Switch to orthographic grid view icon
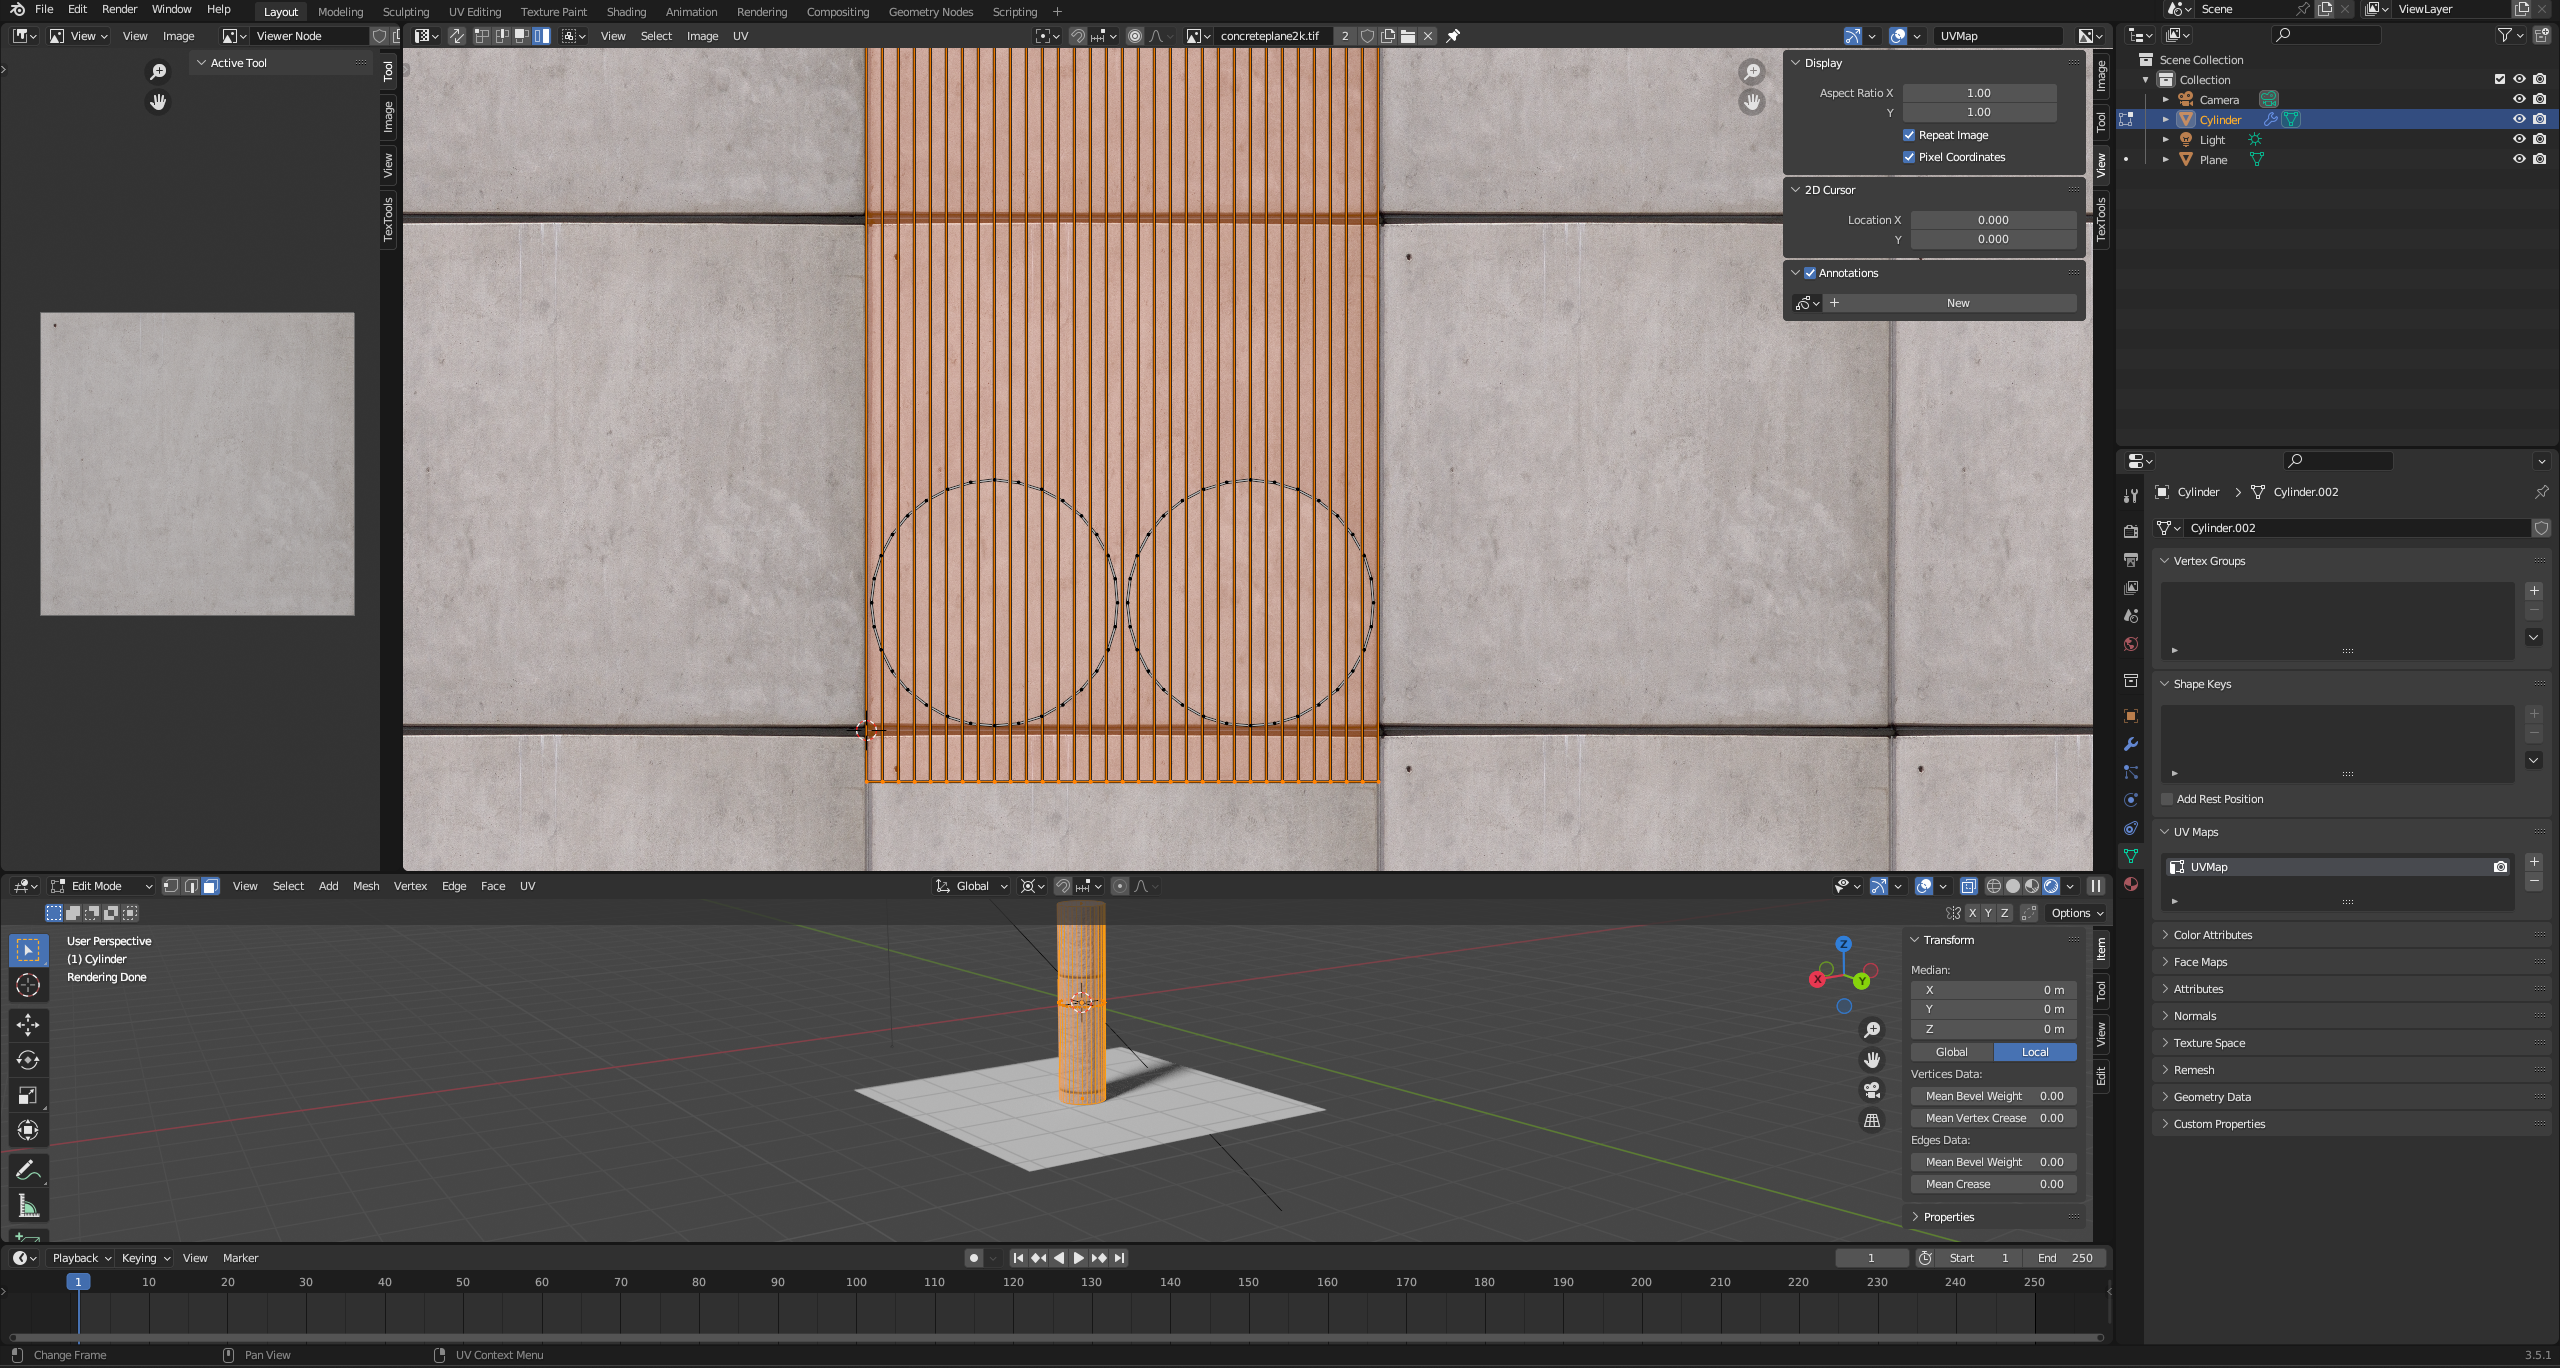 click(1872, 1121)
